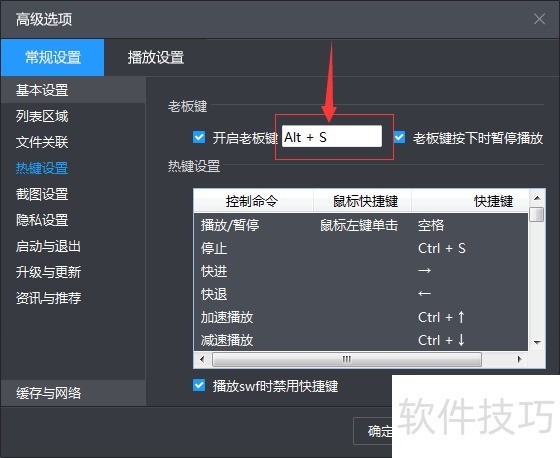Click the vertical scrollbar thumb of hotkey list

(x=537, y=215)
